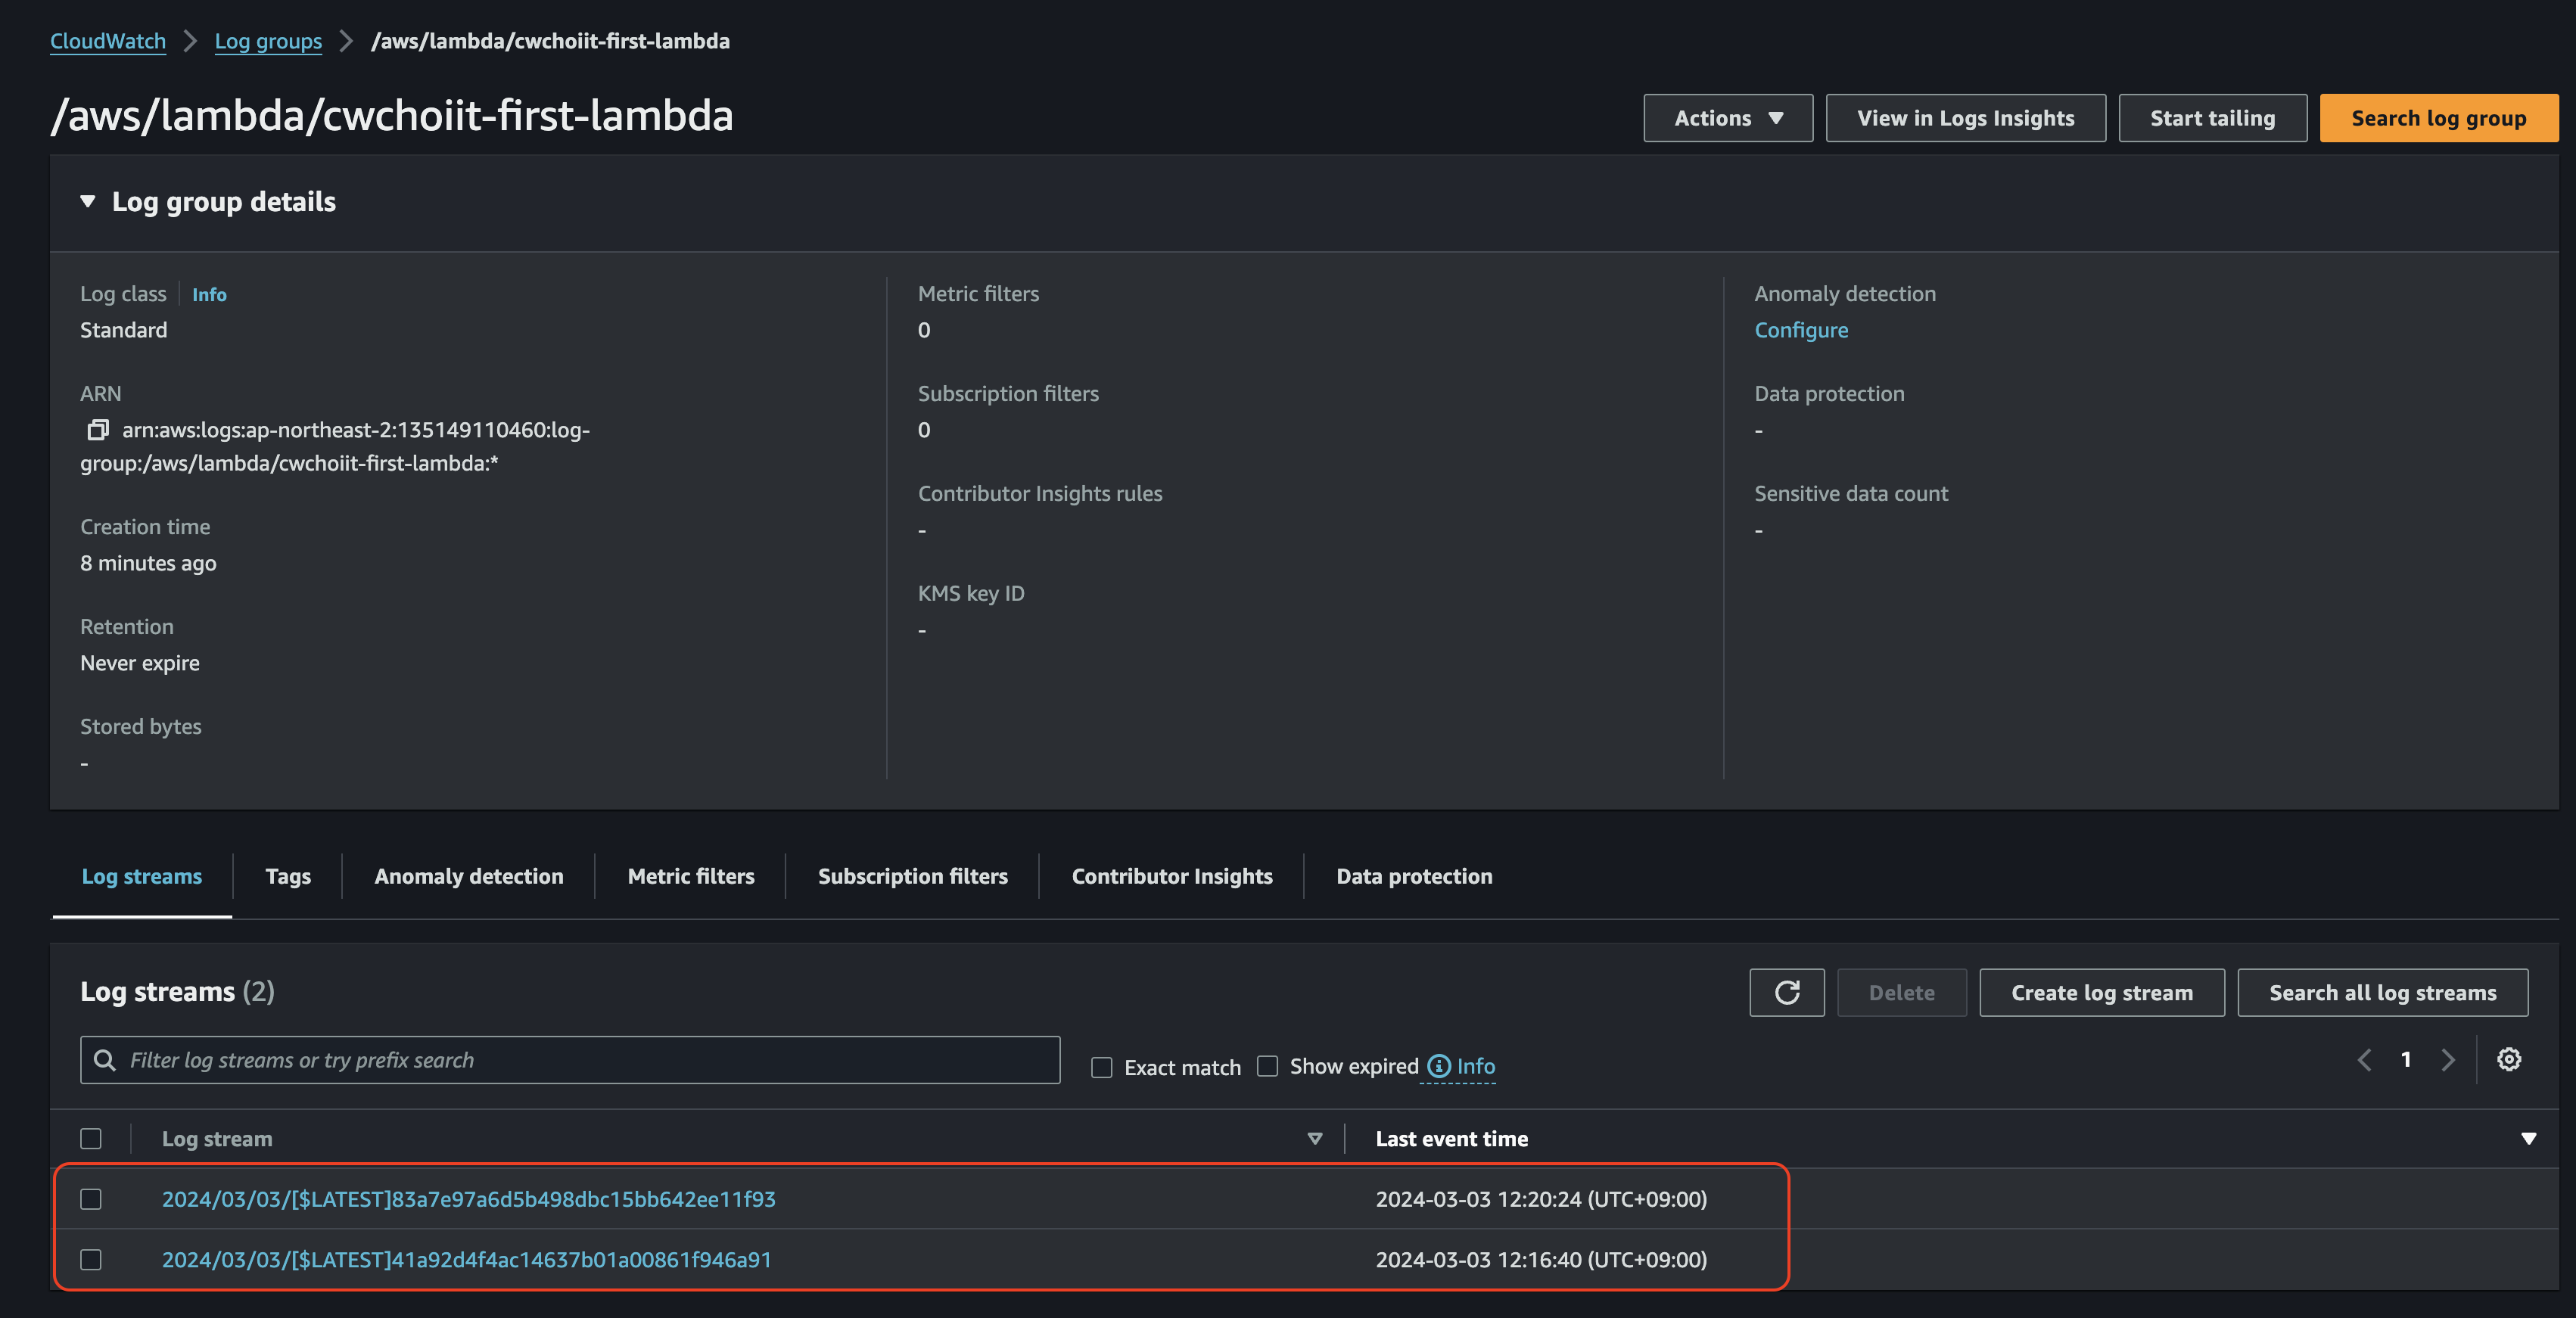Click the refresh log streams icon button
The width and height of the screenshot is (2576, 1318).
[x=1786, y=992]
